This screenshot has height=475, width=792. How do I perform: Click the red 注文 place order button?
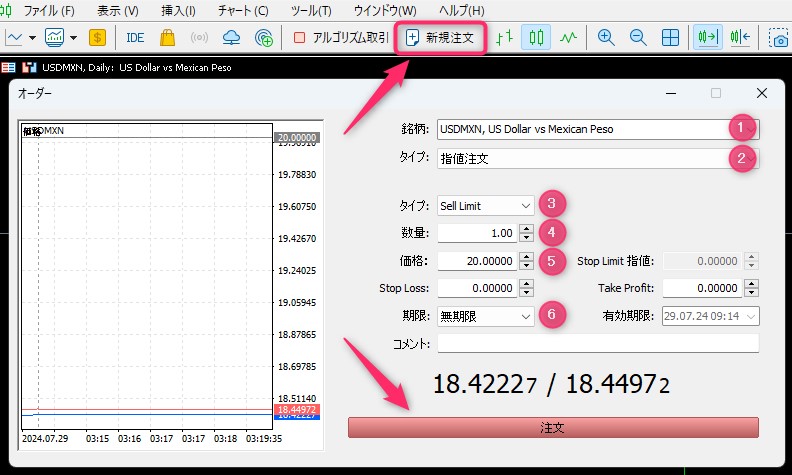(553, 428)
